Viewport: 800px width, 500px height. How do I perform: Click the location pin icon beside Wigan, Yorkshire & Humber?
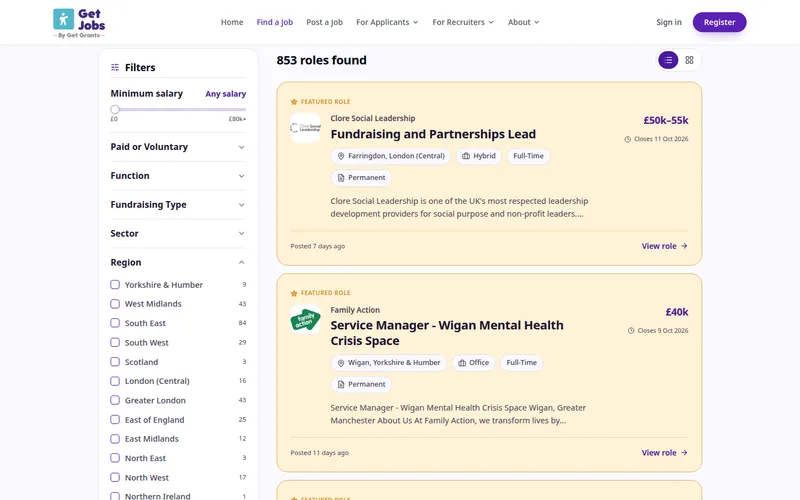[x=341, y=363]
